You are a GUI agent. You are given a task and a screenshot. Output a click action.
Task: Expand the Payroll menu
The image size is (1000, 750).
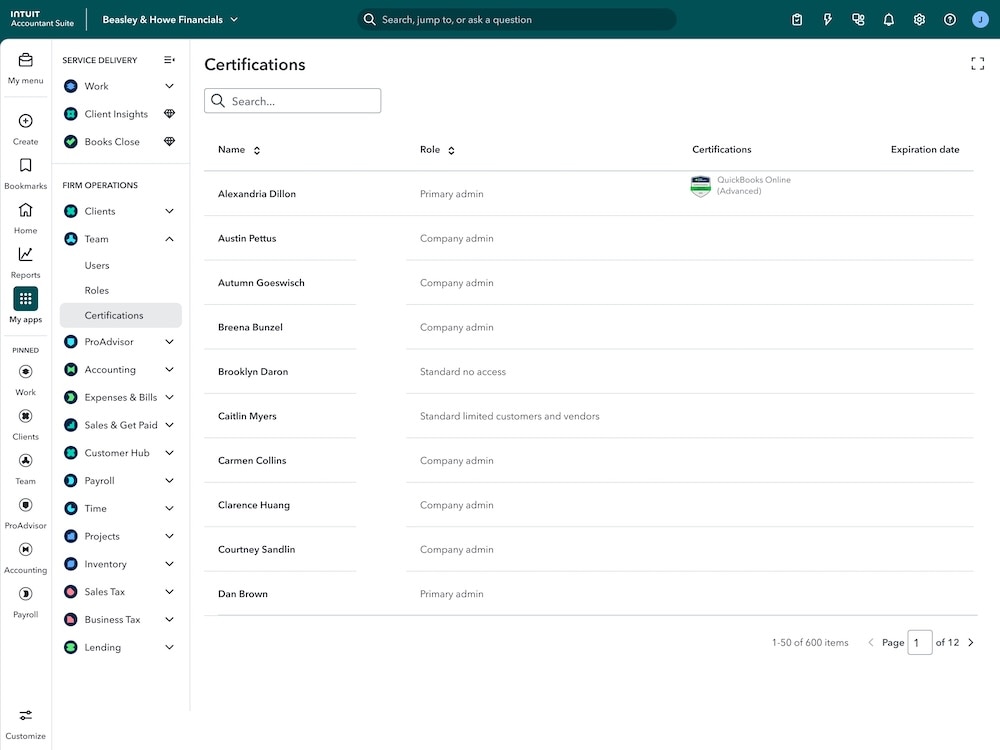(169, 480)
